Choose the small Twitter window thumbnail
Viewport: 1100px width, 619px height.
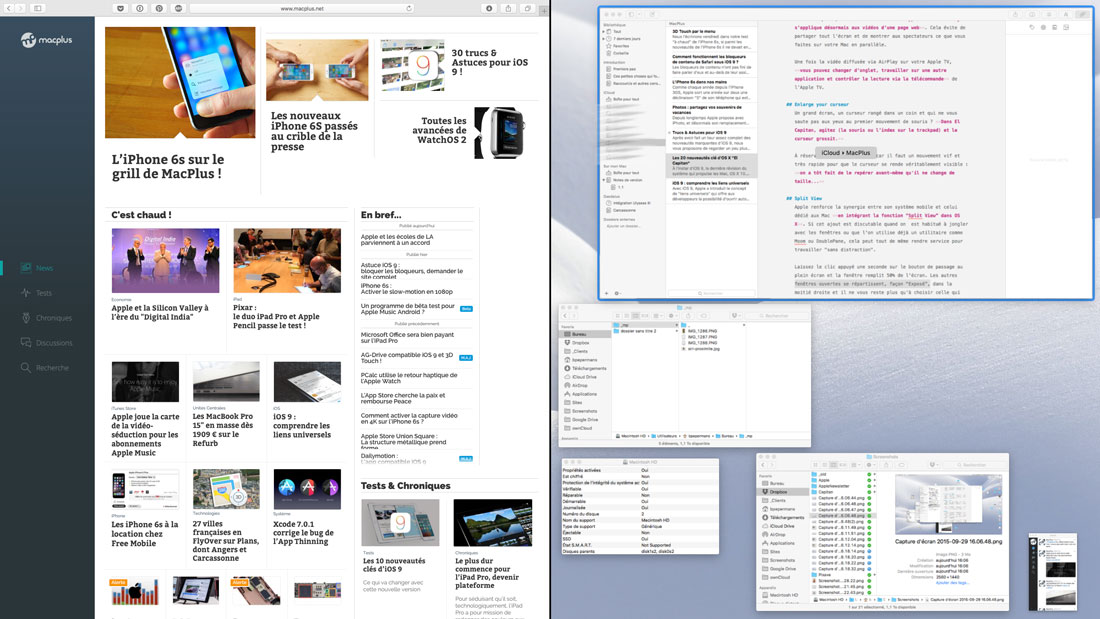tap(1052, 572)
